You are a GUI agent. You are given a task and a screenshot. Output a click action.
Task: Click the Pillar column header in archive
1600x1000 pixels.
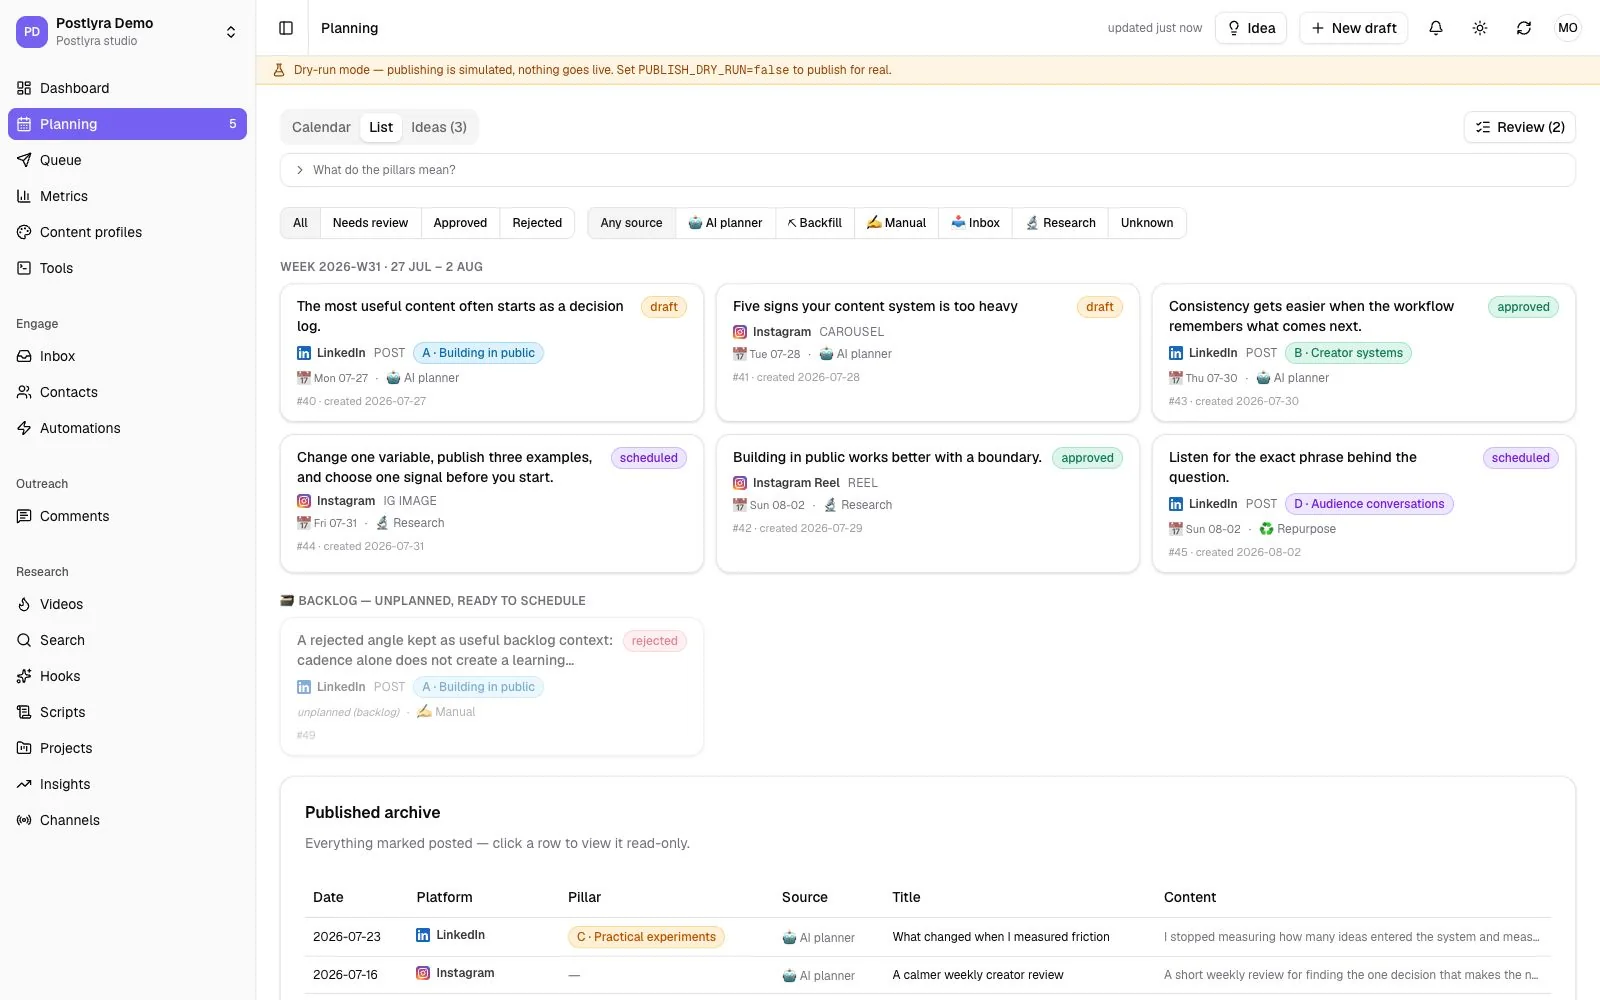(584, 897)
